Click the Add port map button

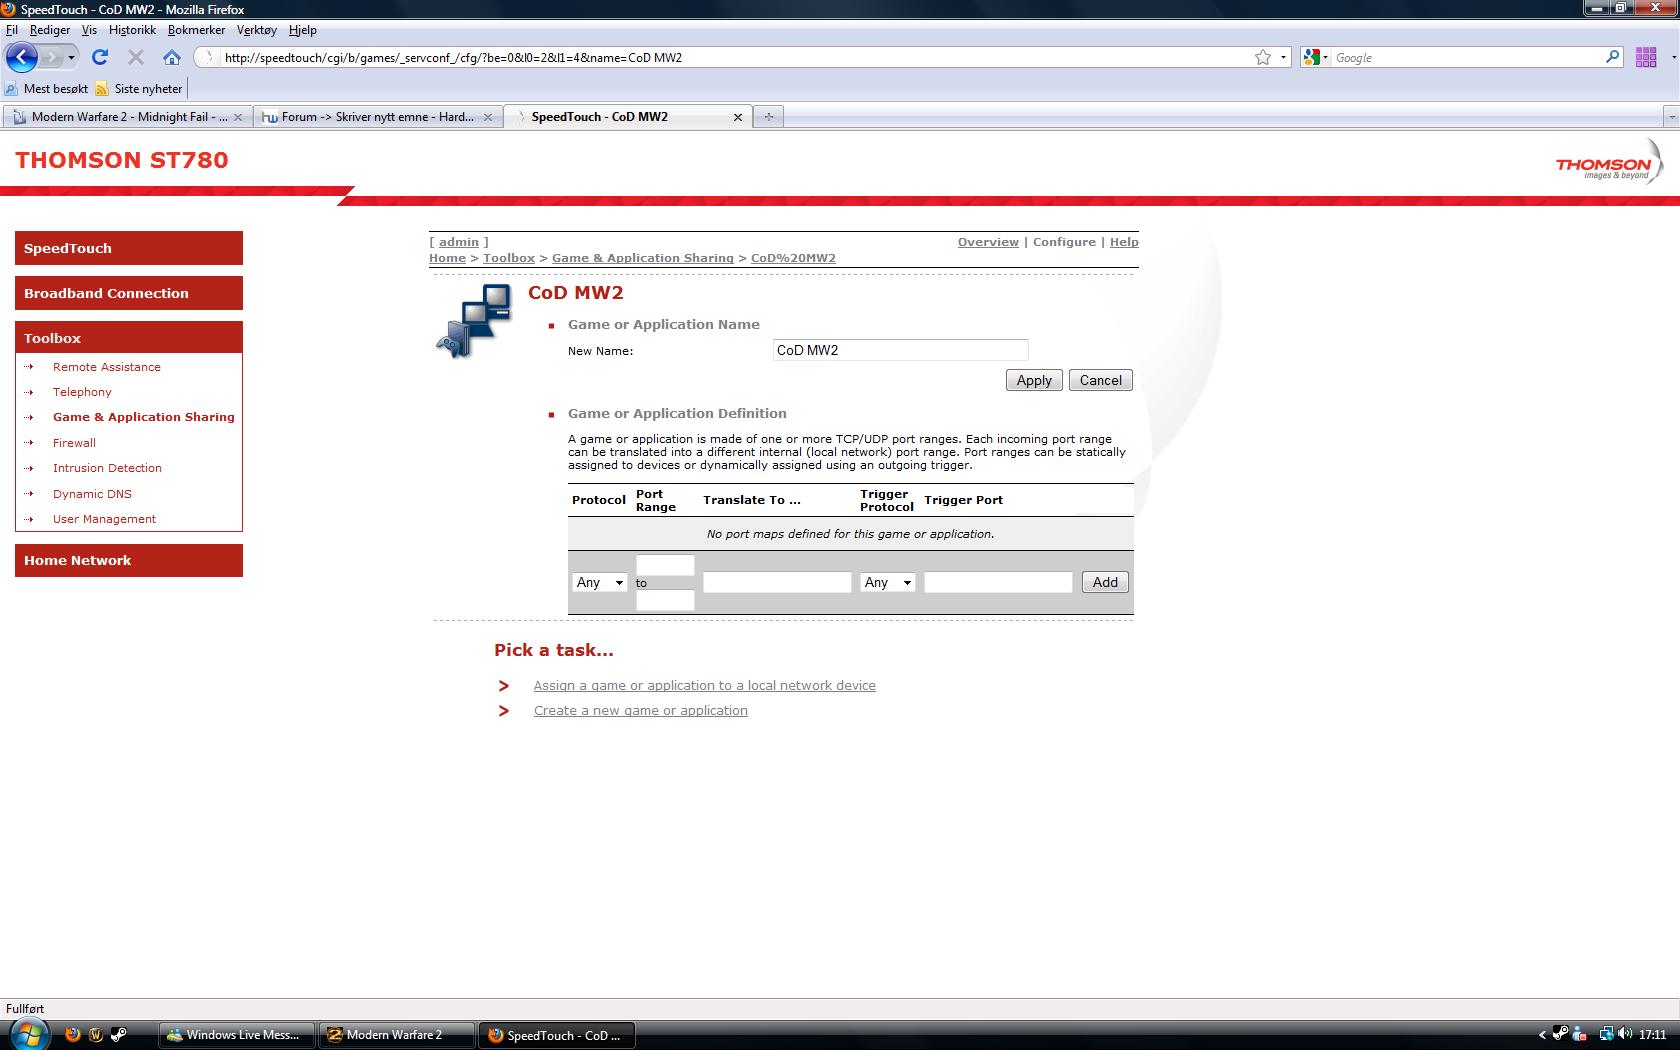coord(1105,582)
